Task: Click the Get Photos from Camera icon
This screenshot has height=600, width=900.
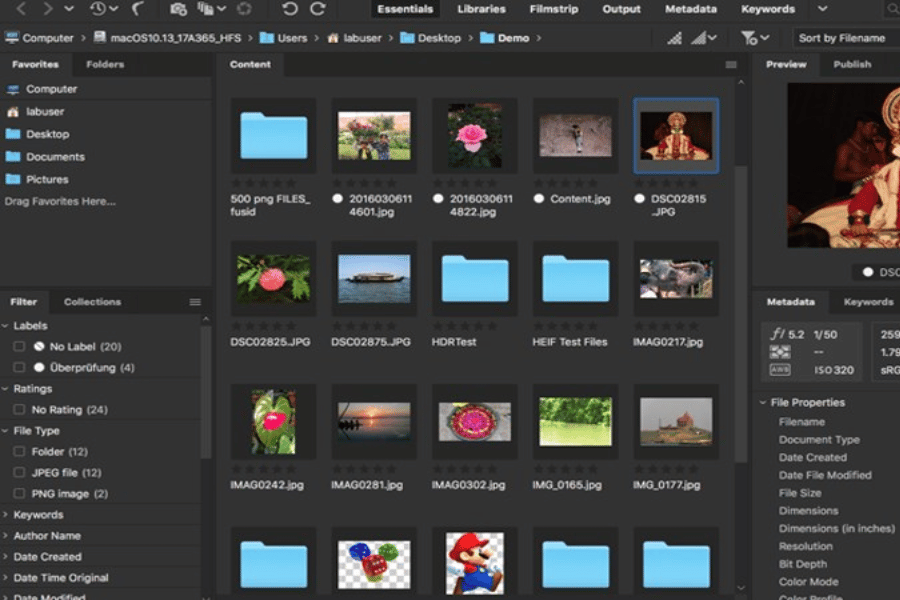Action: coord(178,9)
